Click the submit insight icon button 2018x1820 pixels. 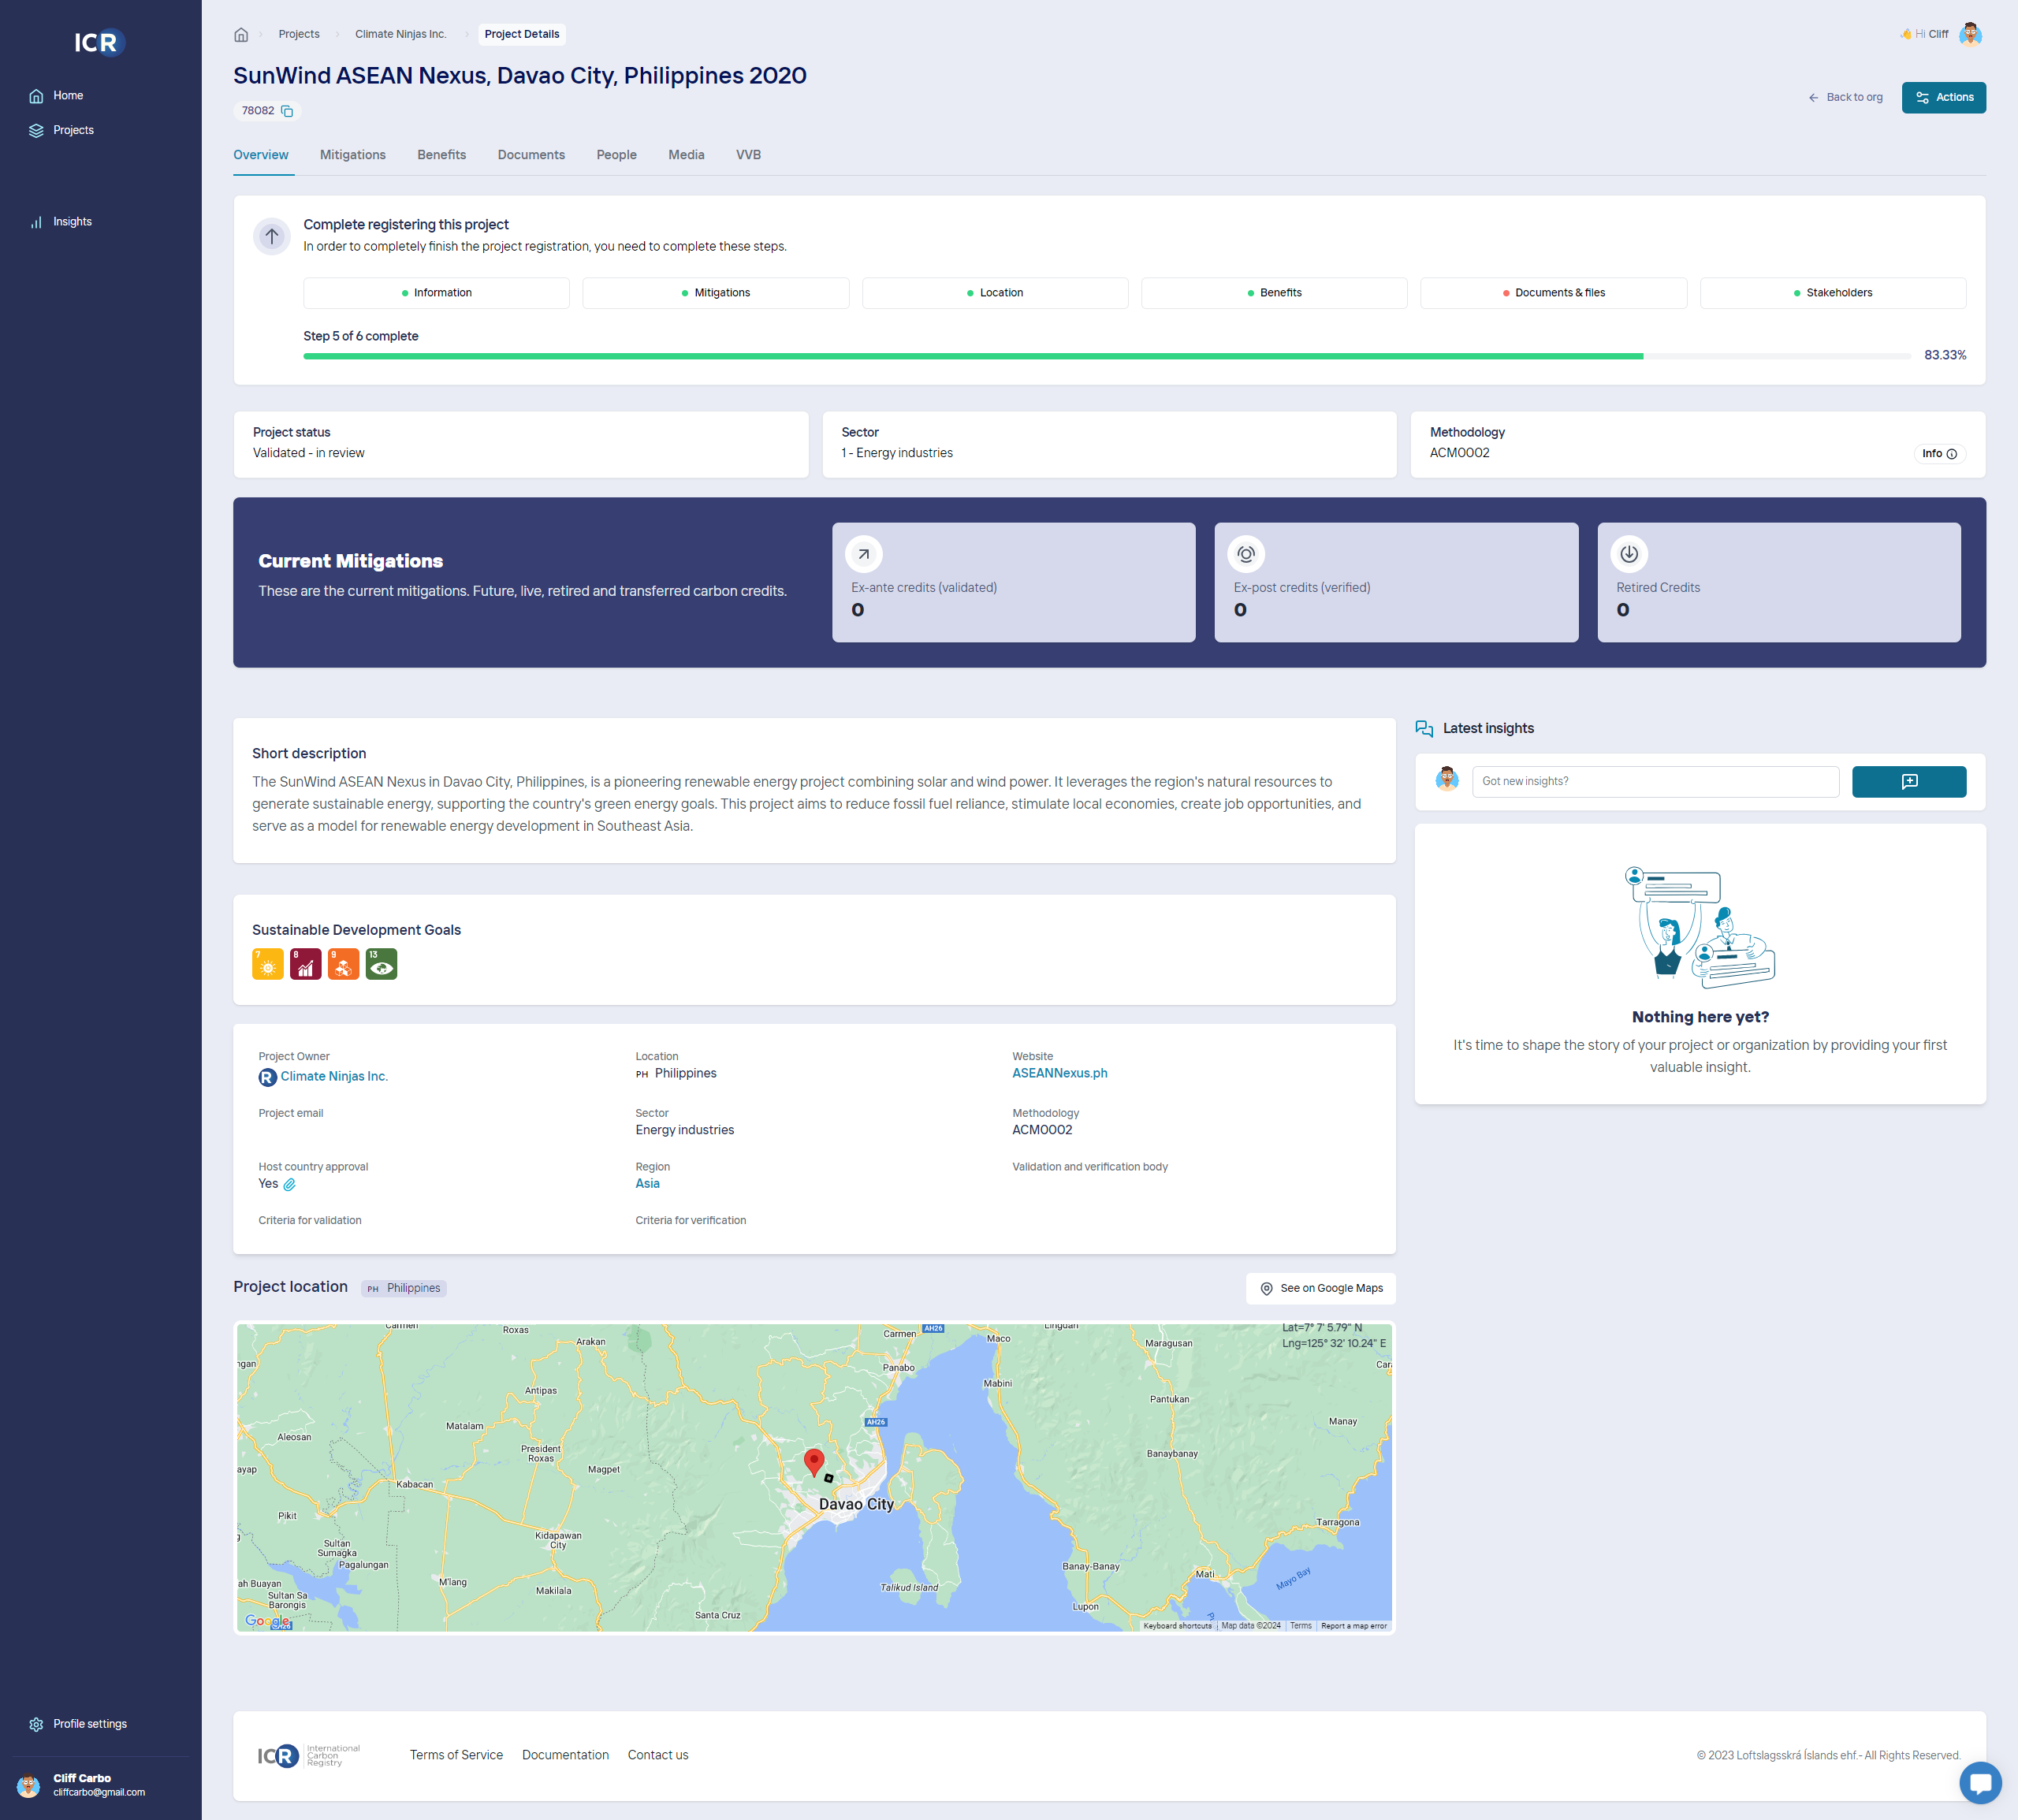click(1908, 782)
